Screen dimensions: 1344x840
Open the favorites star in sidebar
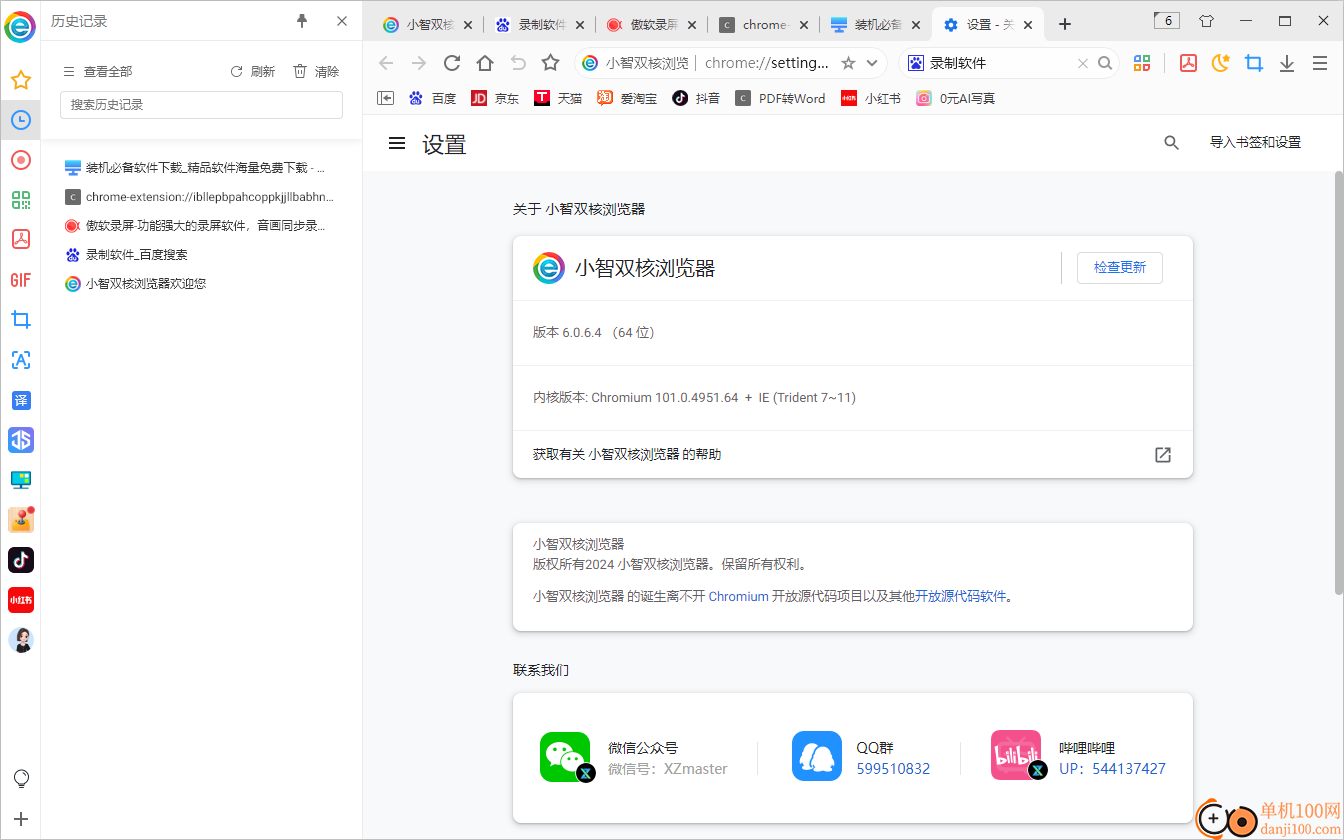click(20, 80)
